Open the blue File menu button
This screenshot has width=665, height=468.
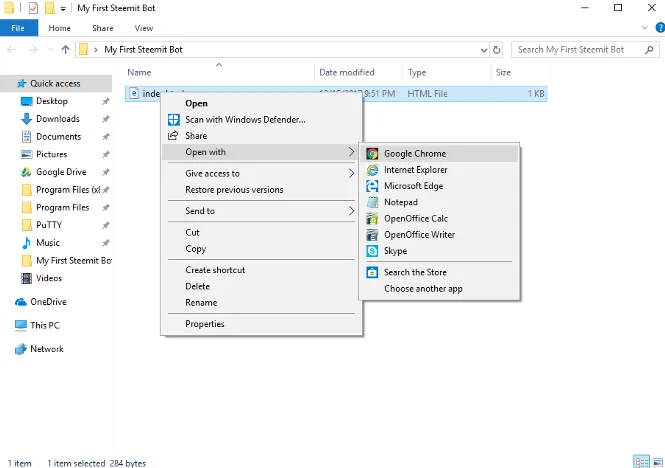(x=18, y=28)
